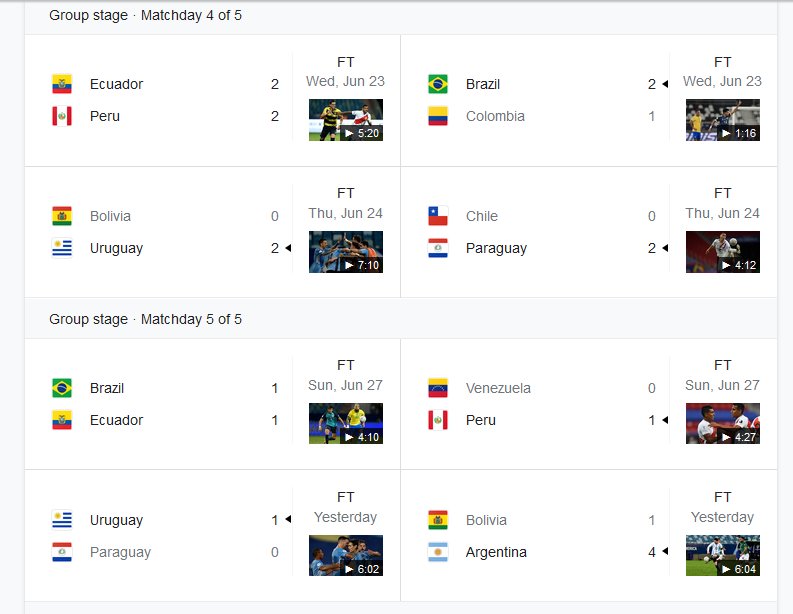
Task: Click the Brazil flag in the Brazil vs Colombia match
Action: pos(437,84)
